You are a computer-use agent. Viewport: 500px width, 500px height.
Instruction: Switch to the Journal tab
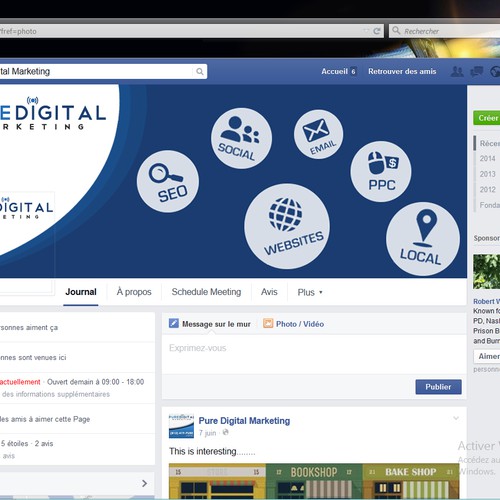81,292
